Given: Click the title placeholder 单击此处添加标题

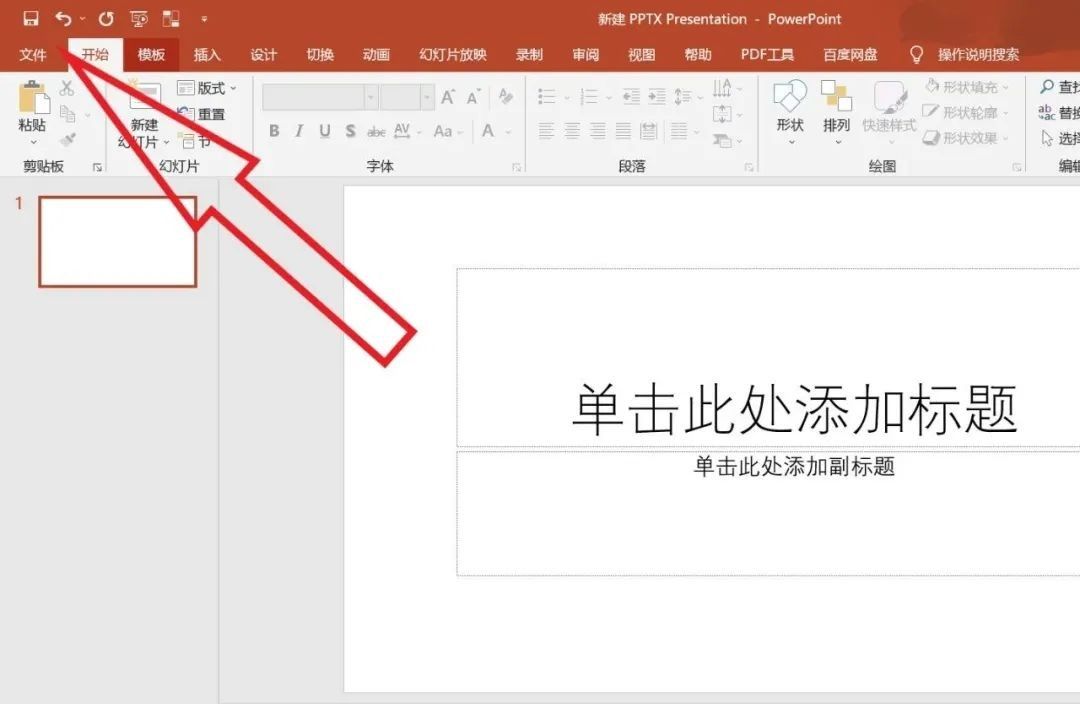Looking at the screenshot, I should 794,409.
